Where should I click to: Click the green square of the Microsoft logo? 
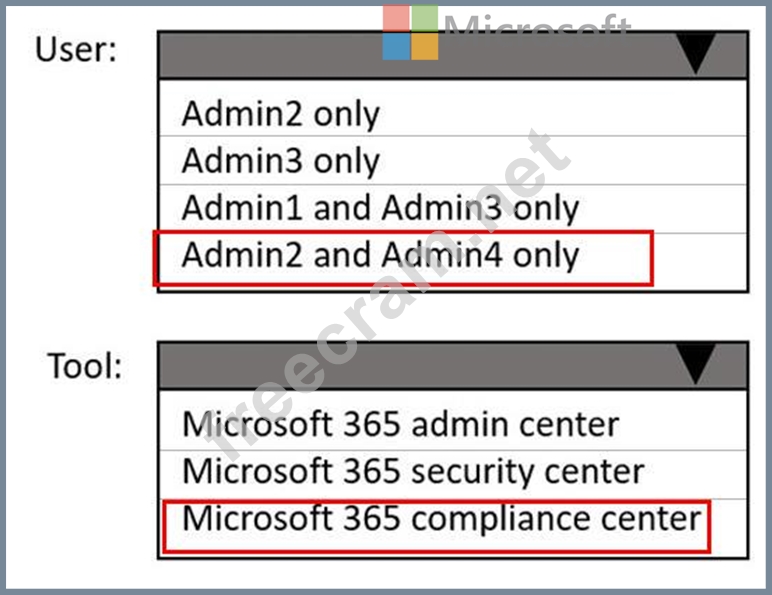[x=425, y=18]
